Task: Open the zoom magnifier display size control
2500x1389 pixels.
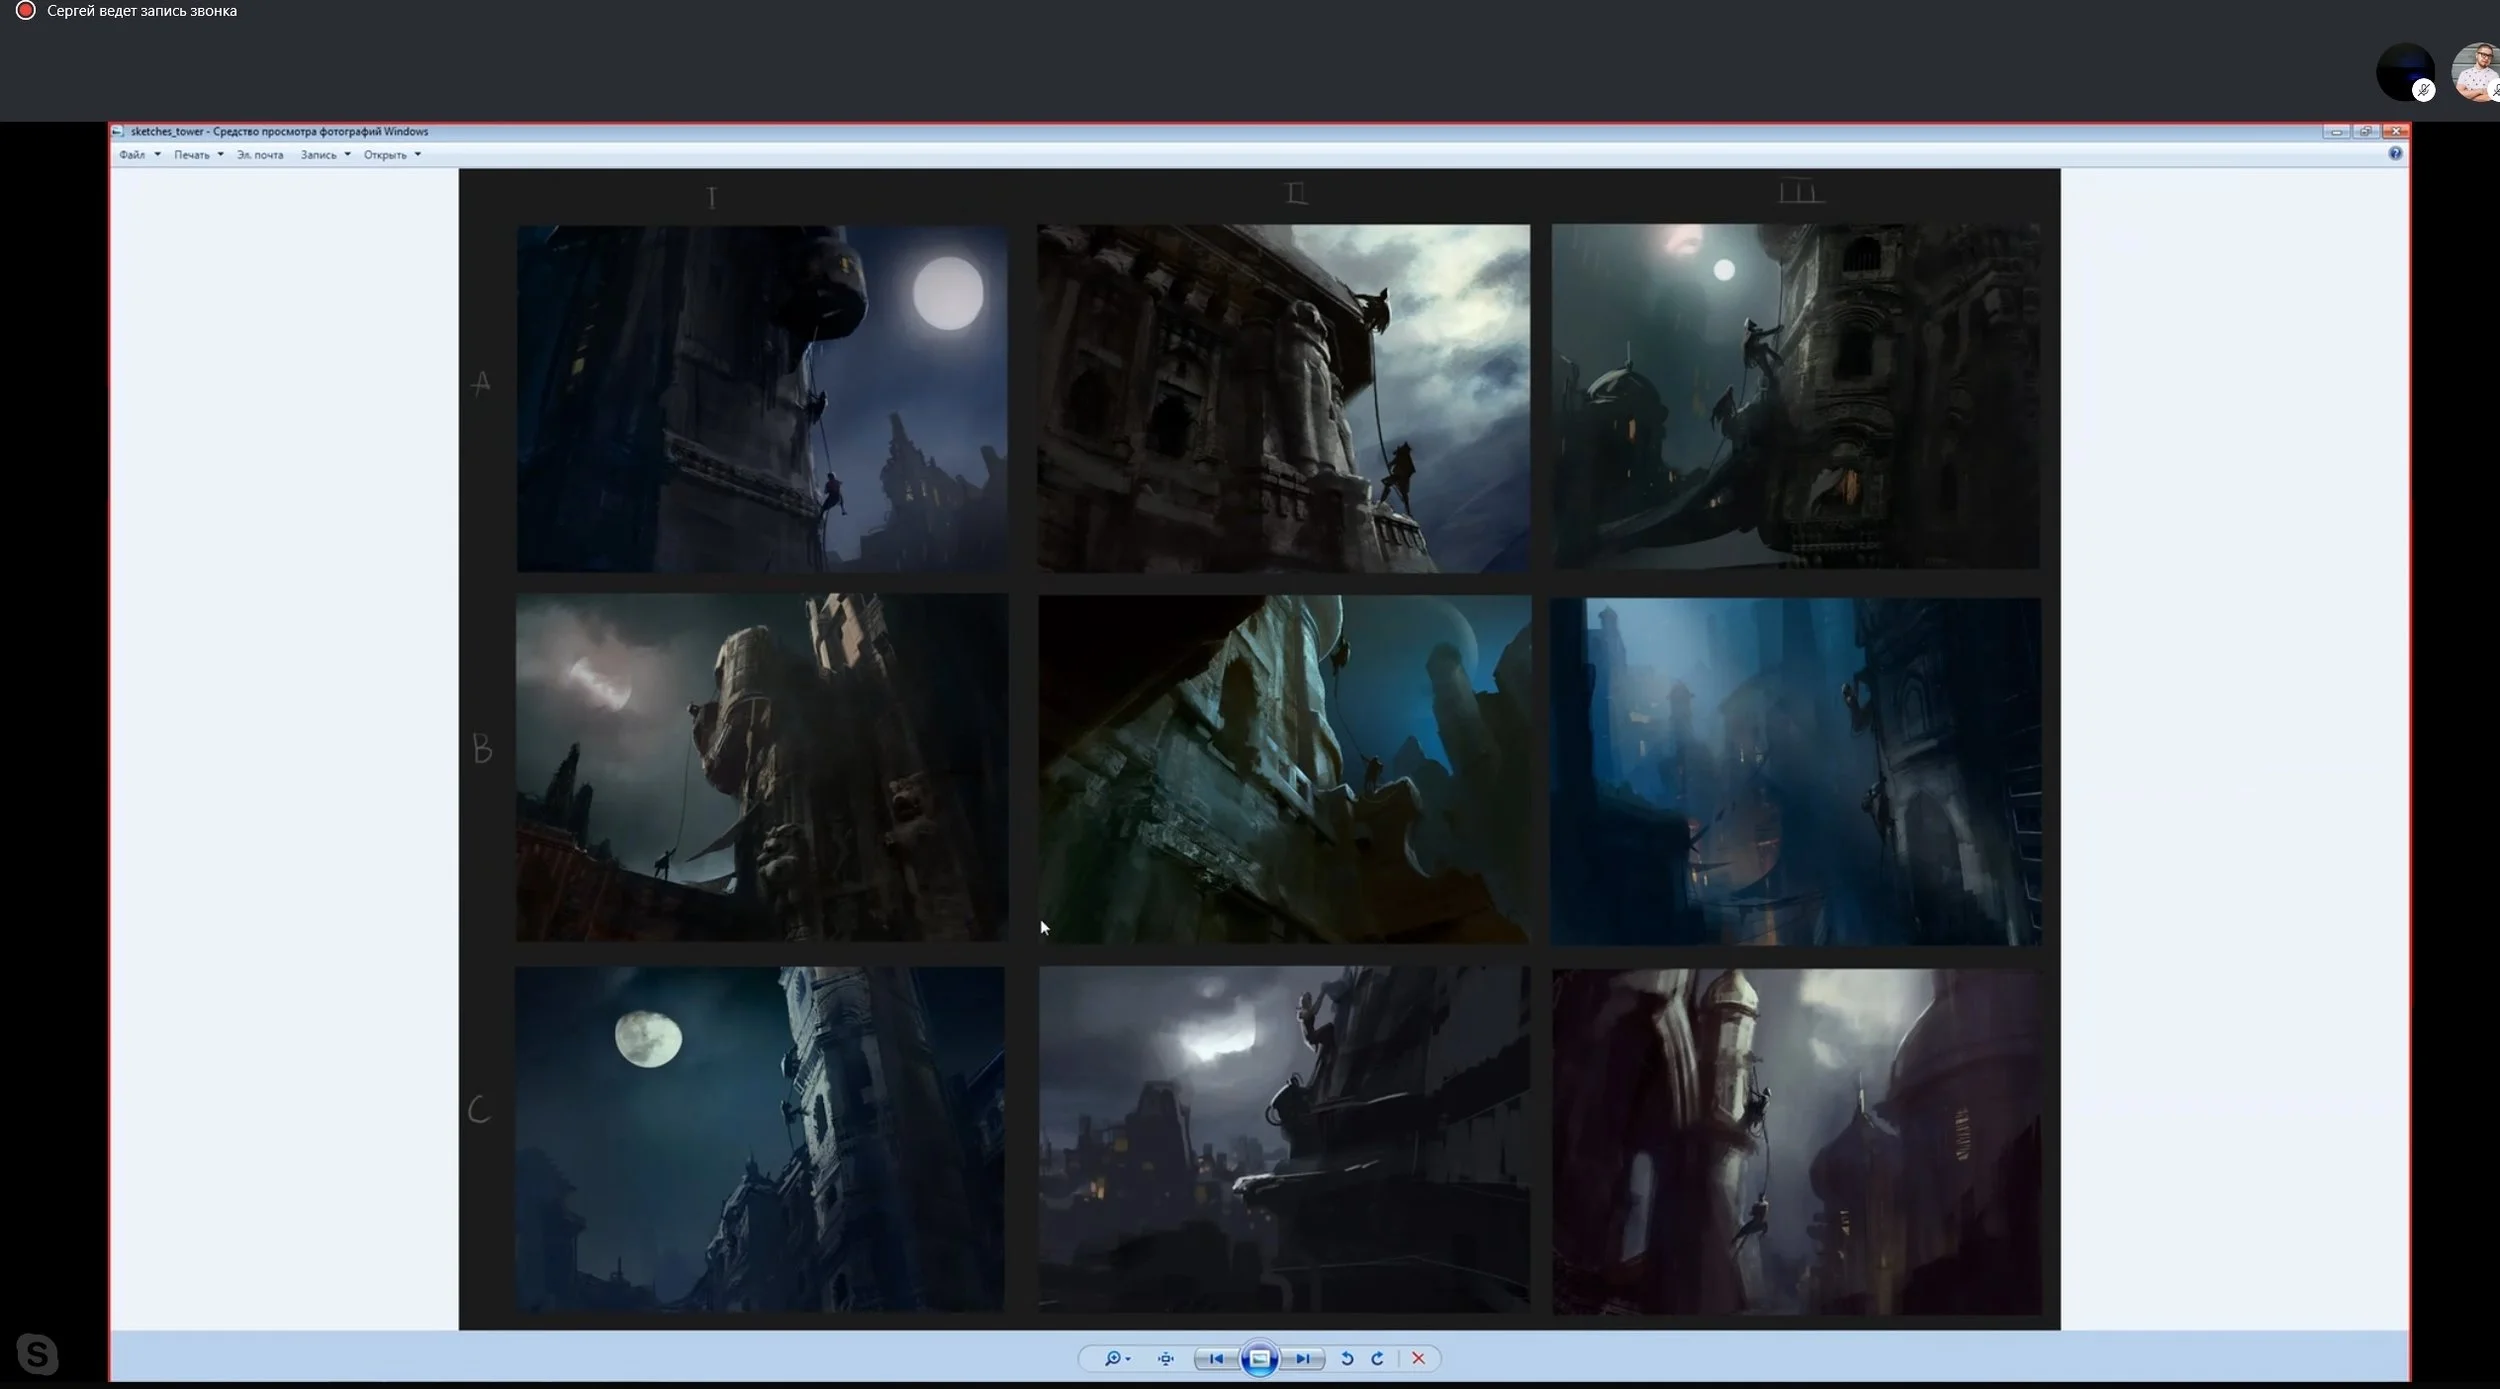Action: (x=1117, y=1358)
